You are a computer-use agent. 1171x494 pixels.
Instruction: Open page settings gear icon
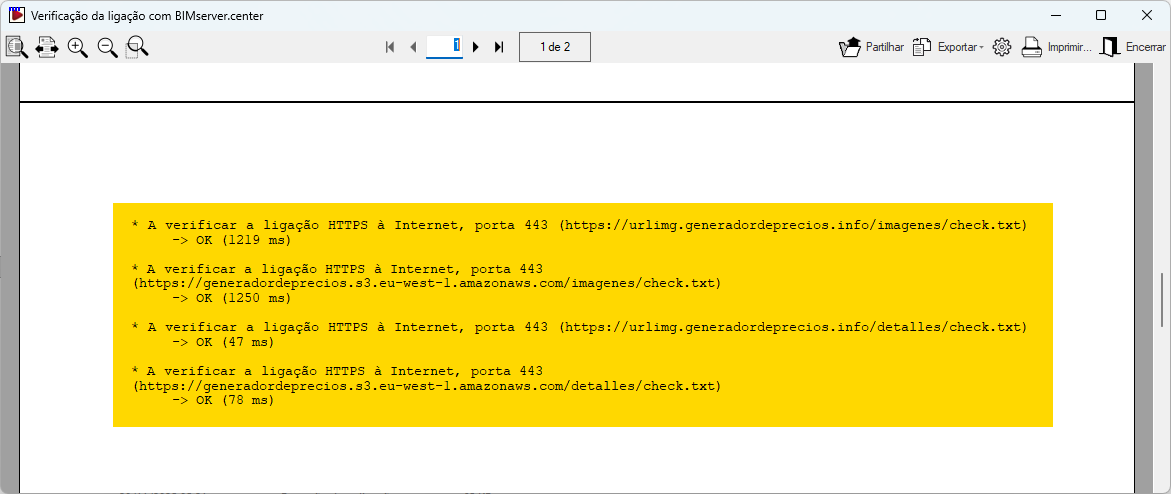[x=1002, y=47]
